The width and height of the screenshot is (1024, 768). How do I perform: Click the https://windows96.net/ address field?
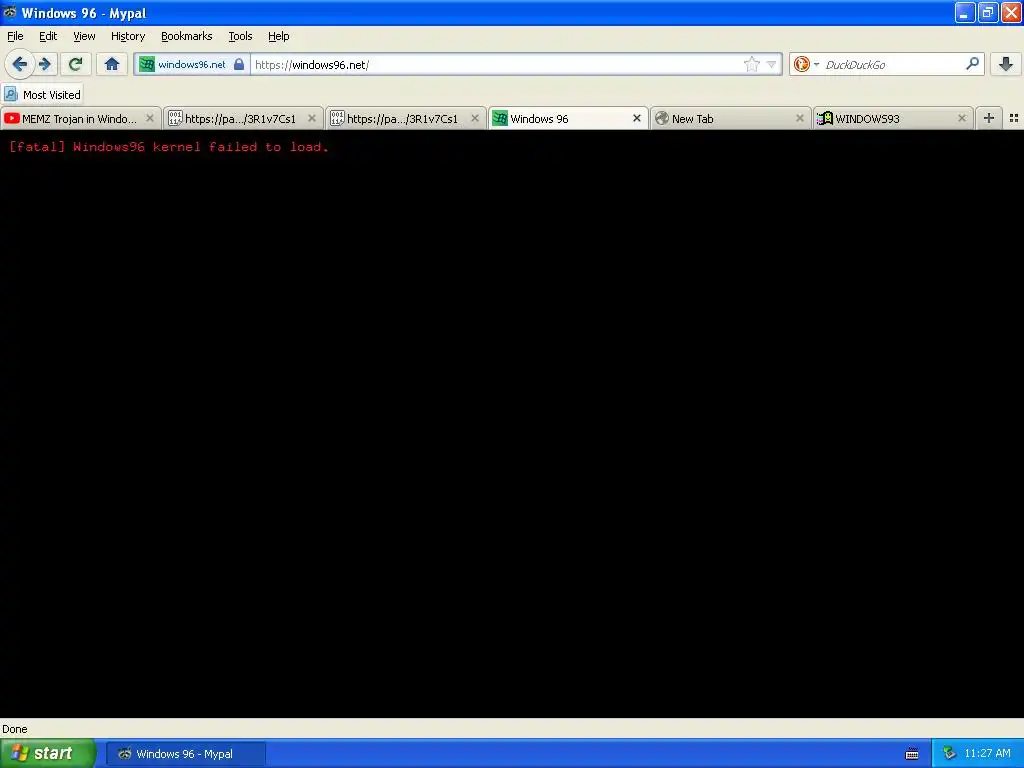pos(496,65)
